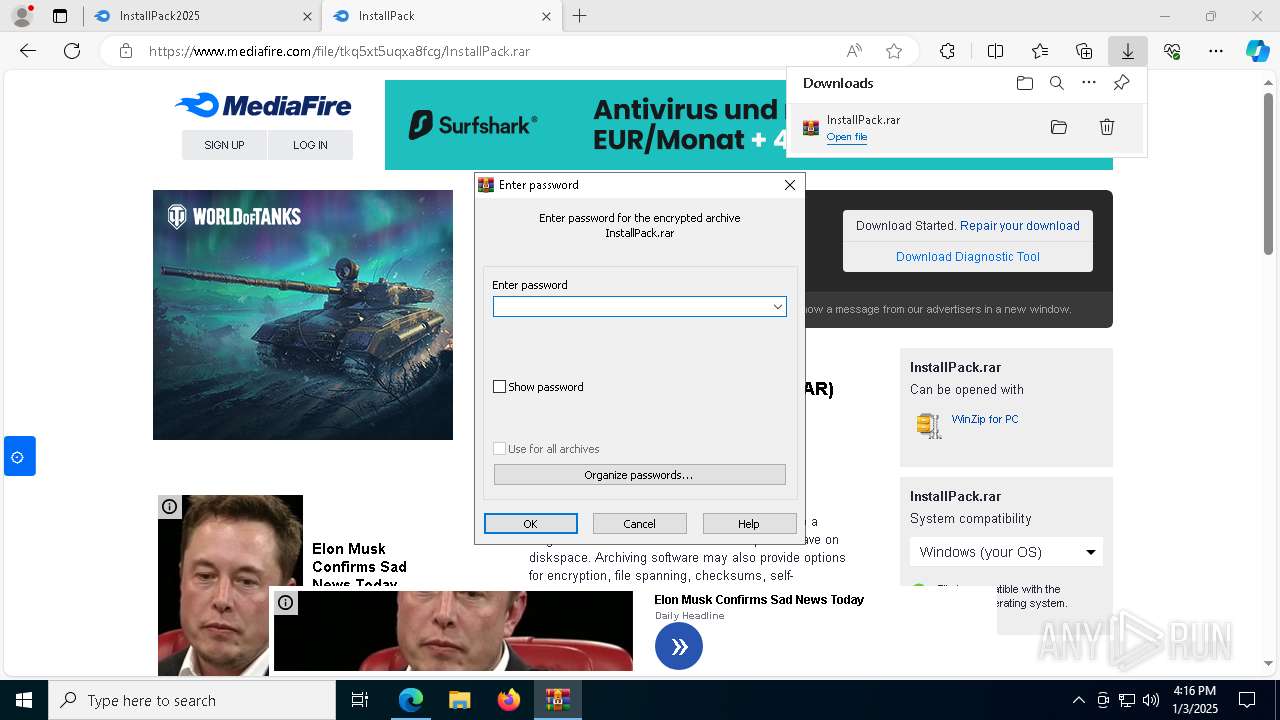Close the InstallPack2025 tab
The image size is (1280, 720).
[x=307, y=16]
